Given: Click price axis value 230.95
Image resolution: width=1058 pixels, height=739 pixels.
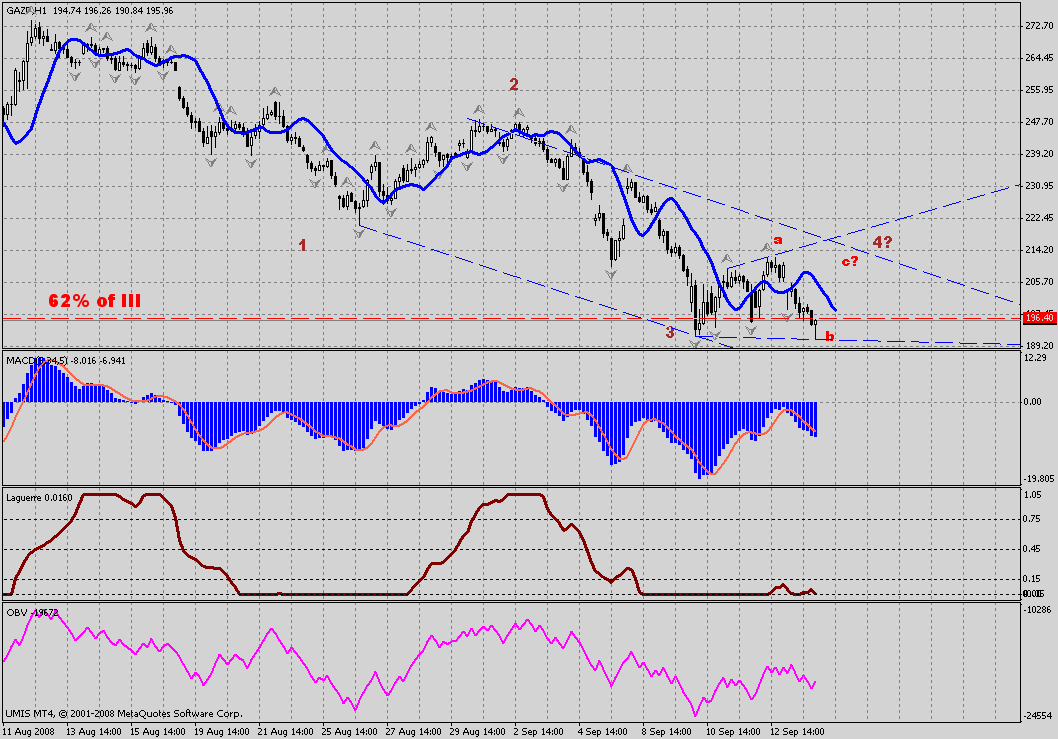Looking at the screenshot, I should point(1038,186).
